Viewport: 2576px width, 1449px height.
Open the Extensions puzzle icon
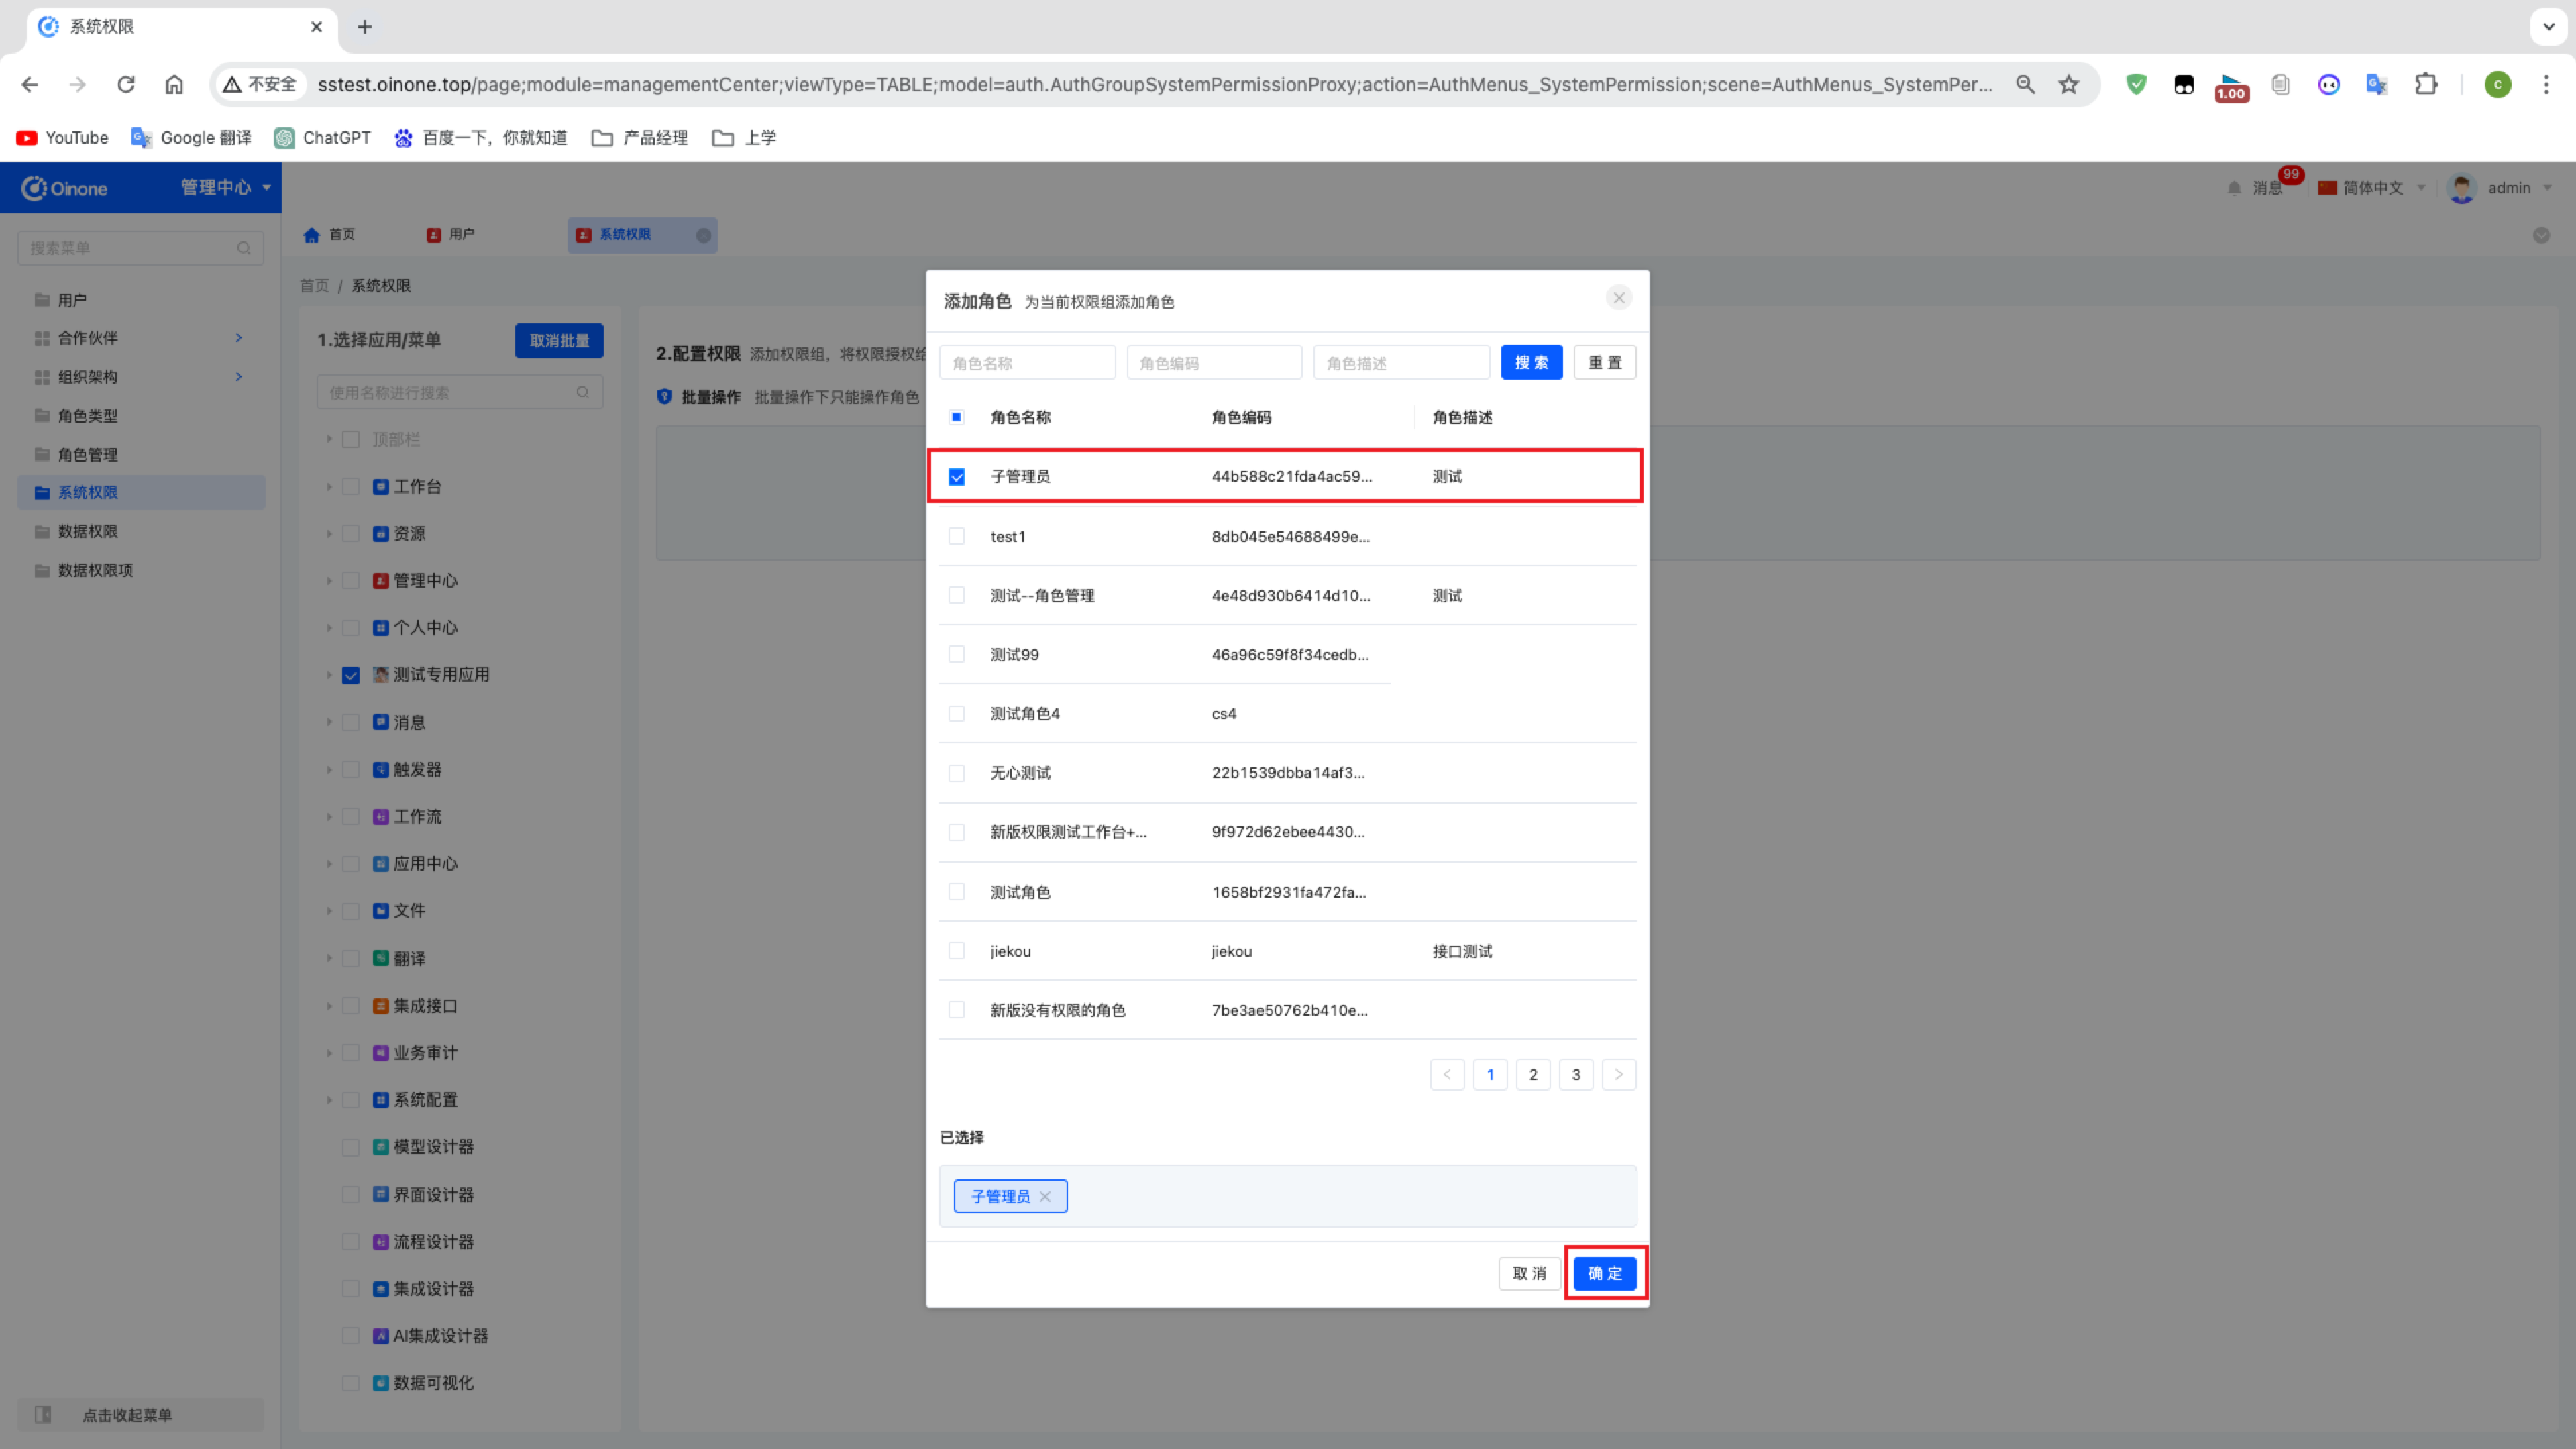click(x=2426, y=85)
